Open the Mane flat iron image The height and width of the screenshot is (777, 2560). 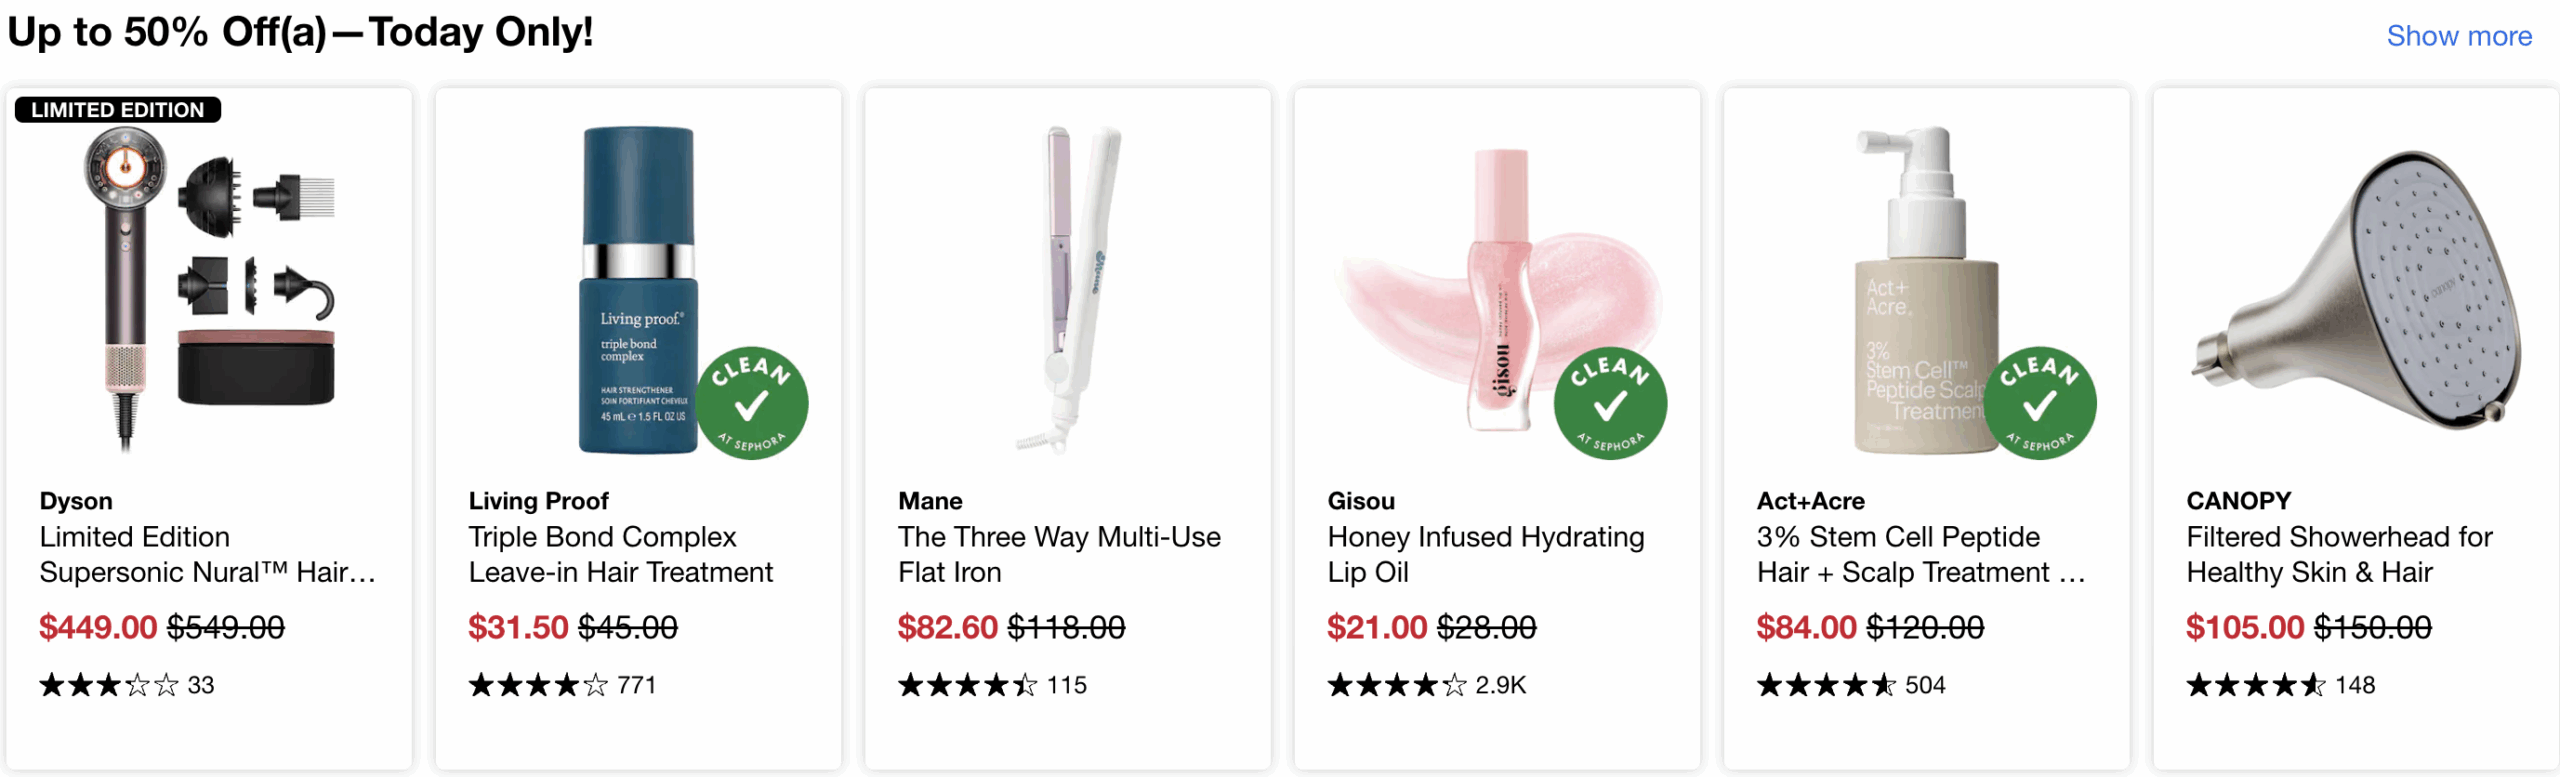point(1067,288)
